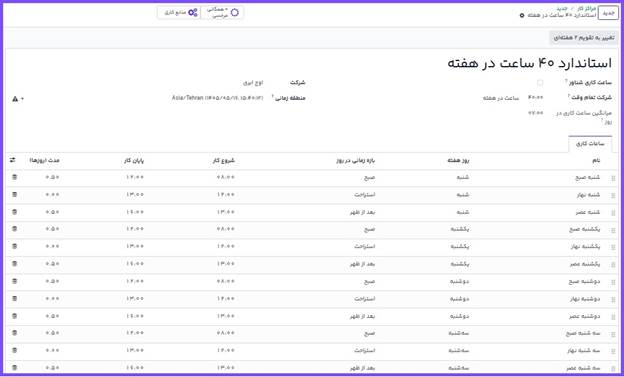Select the ساعات کاری tab
The image size is (624, 377).
pyautogui.click(x=590, y=144)
